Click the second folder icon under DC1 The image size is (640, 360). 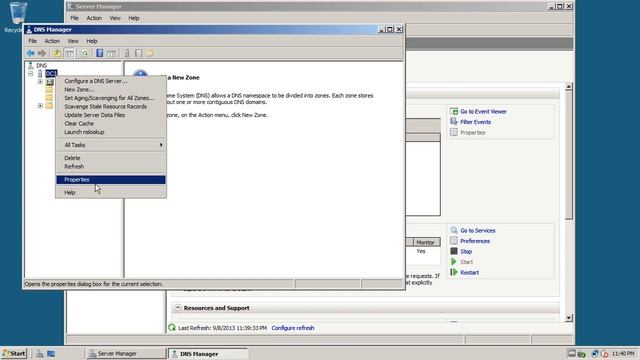pyautogui.click(x=49, y=89)
